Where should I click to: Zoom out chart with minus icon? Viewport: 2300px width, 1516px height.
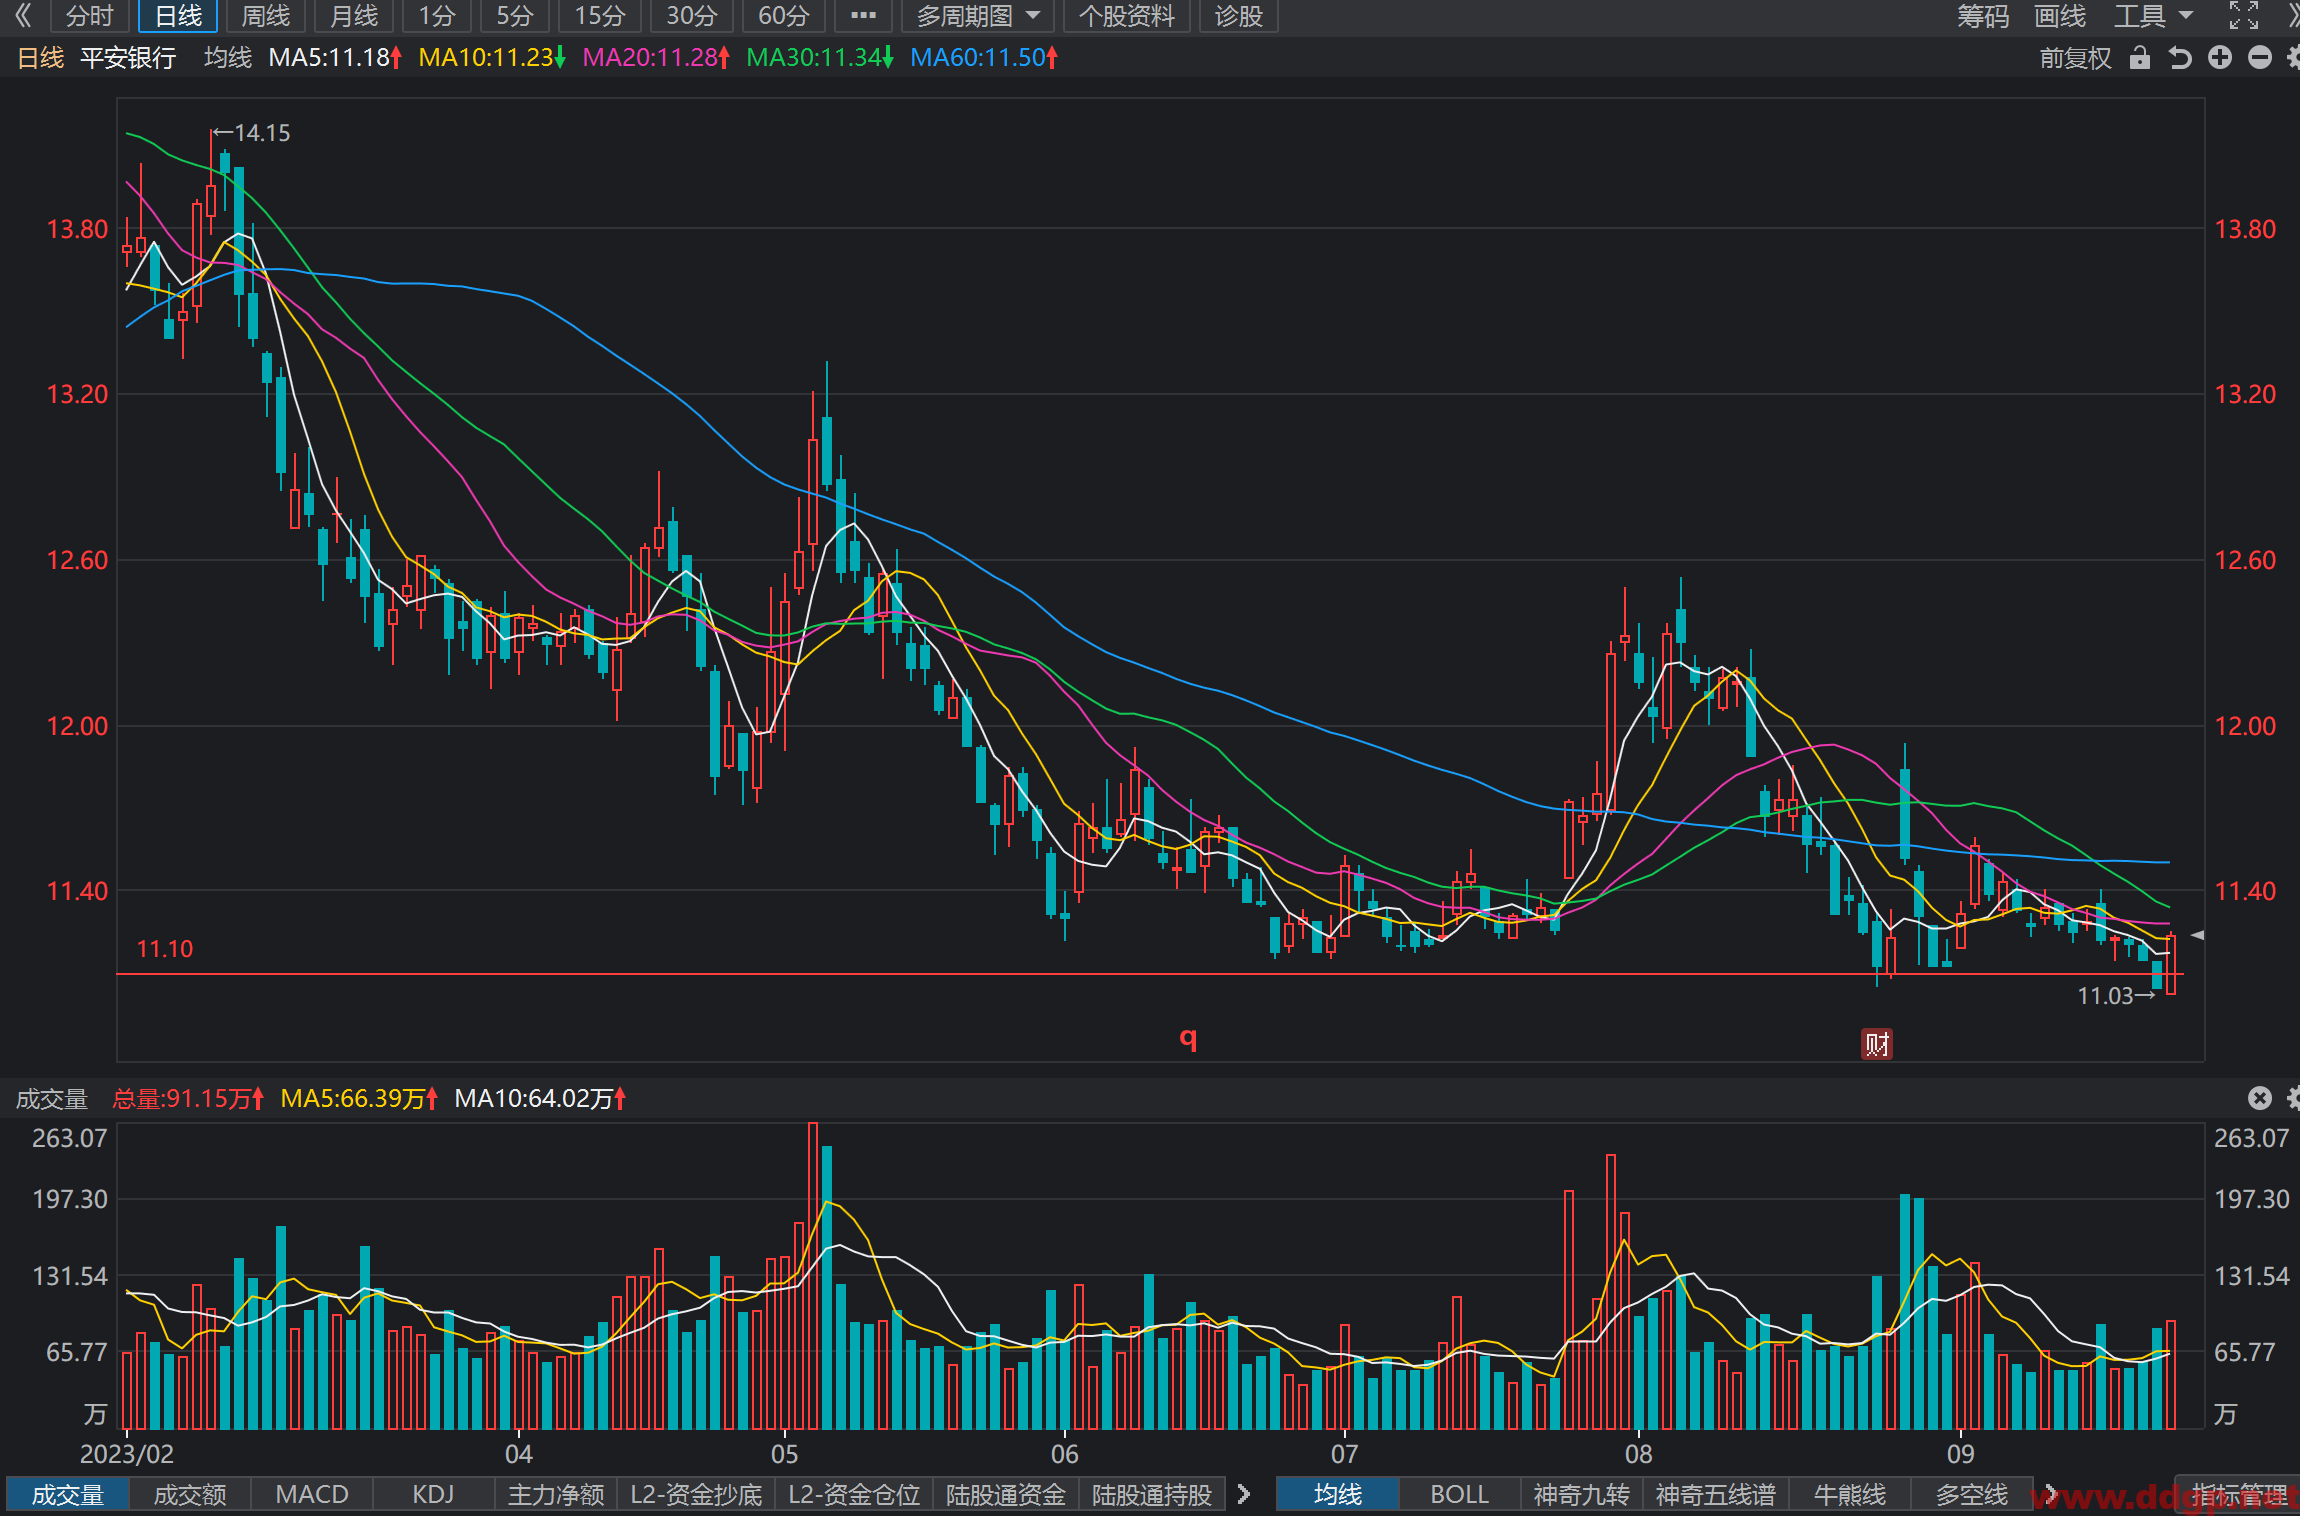coord(2260,58)
